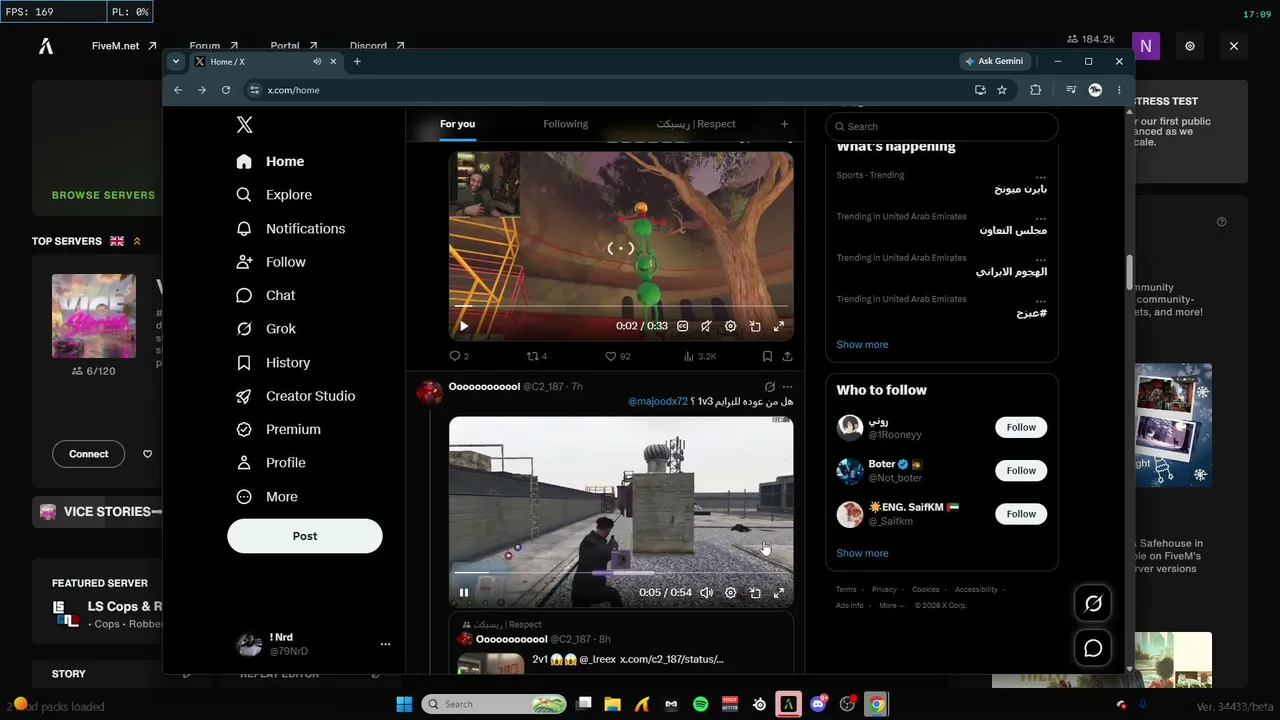Unmute the first video
Image resolution: width=1280 pixels, height=720 pixels.
(706, 326)
